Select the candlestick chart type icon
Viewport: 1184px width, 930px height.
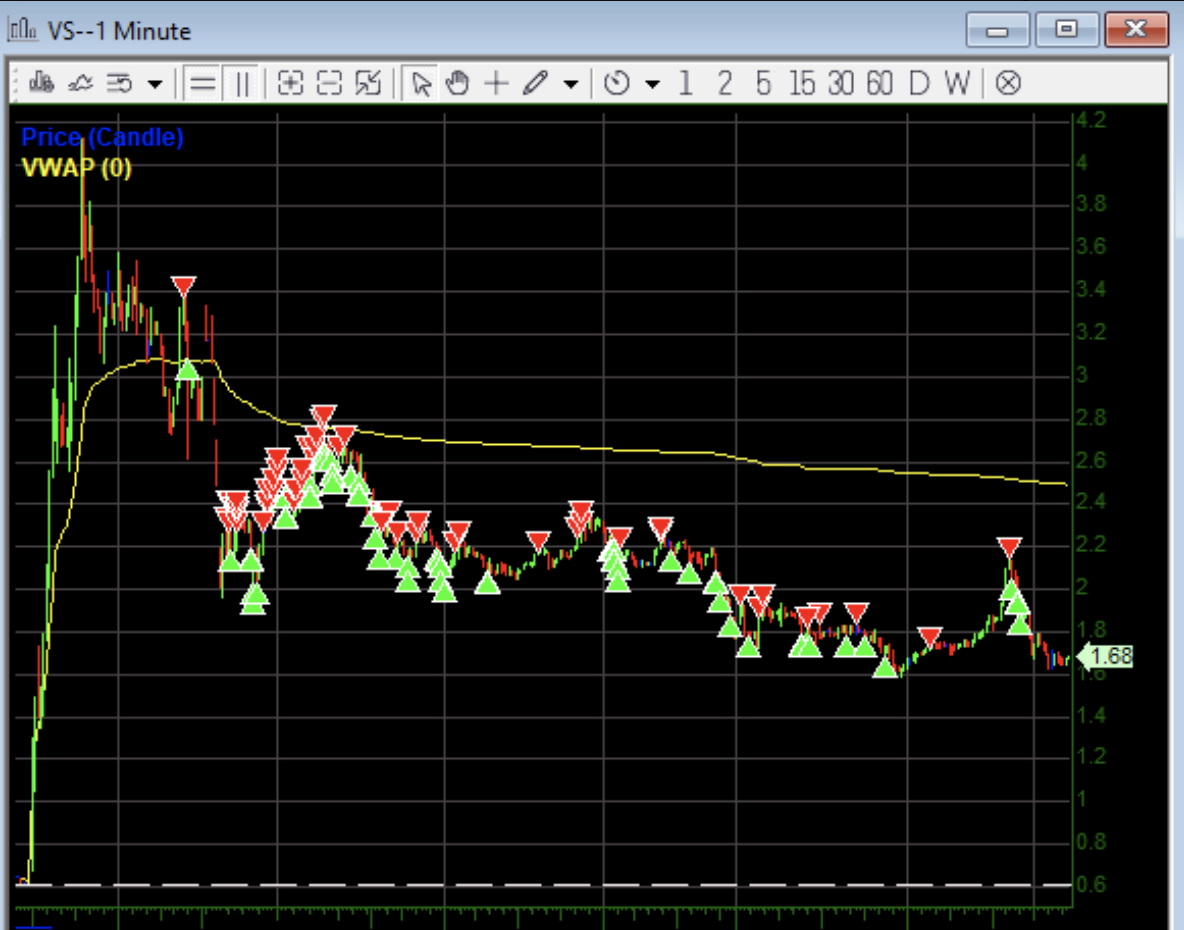[x=42, y=83]
